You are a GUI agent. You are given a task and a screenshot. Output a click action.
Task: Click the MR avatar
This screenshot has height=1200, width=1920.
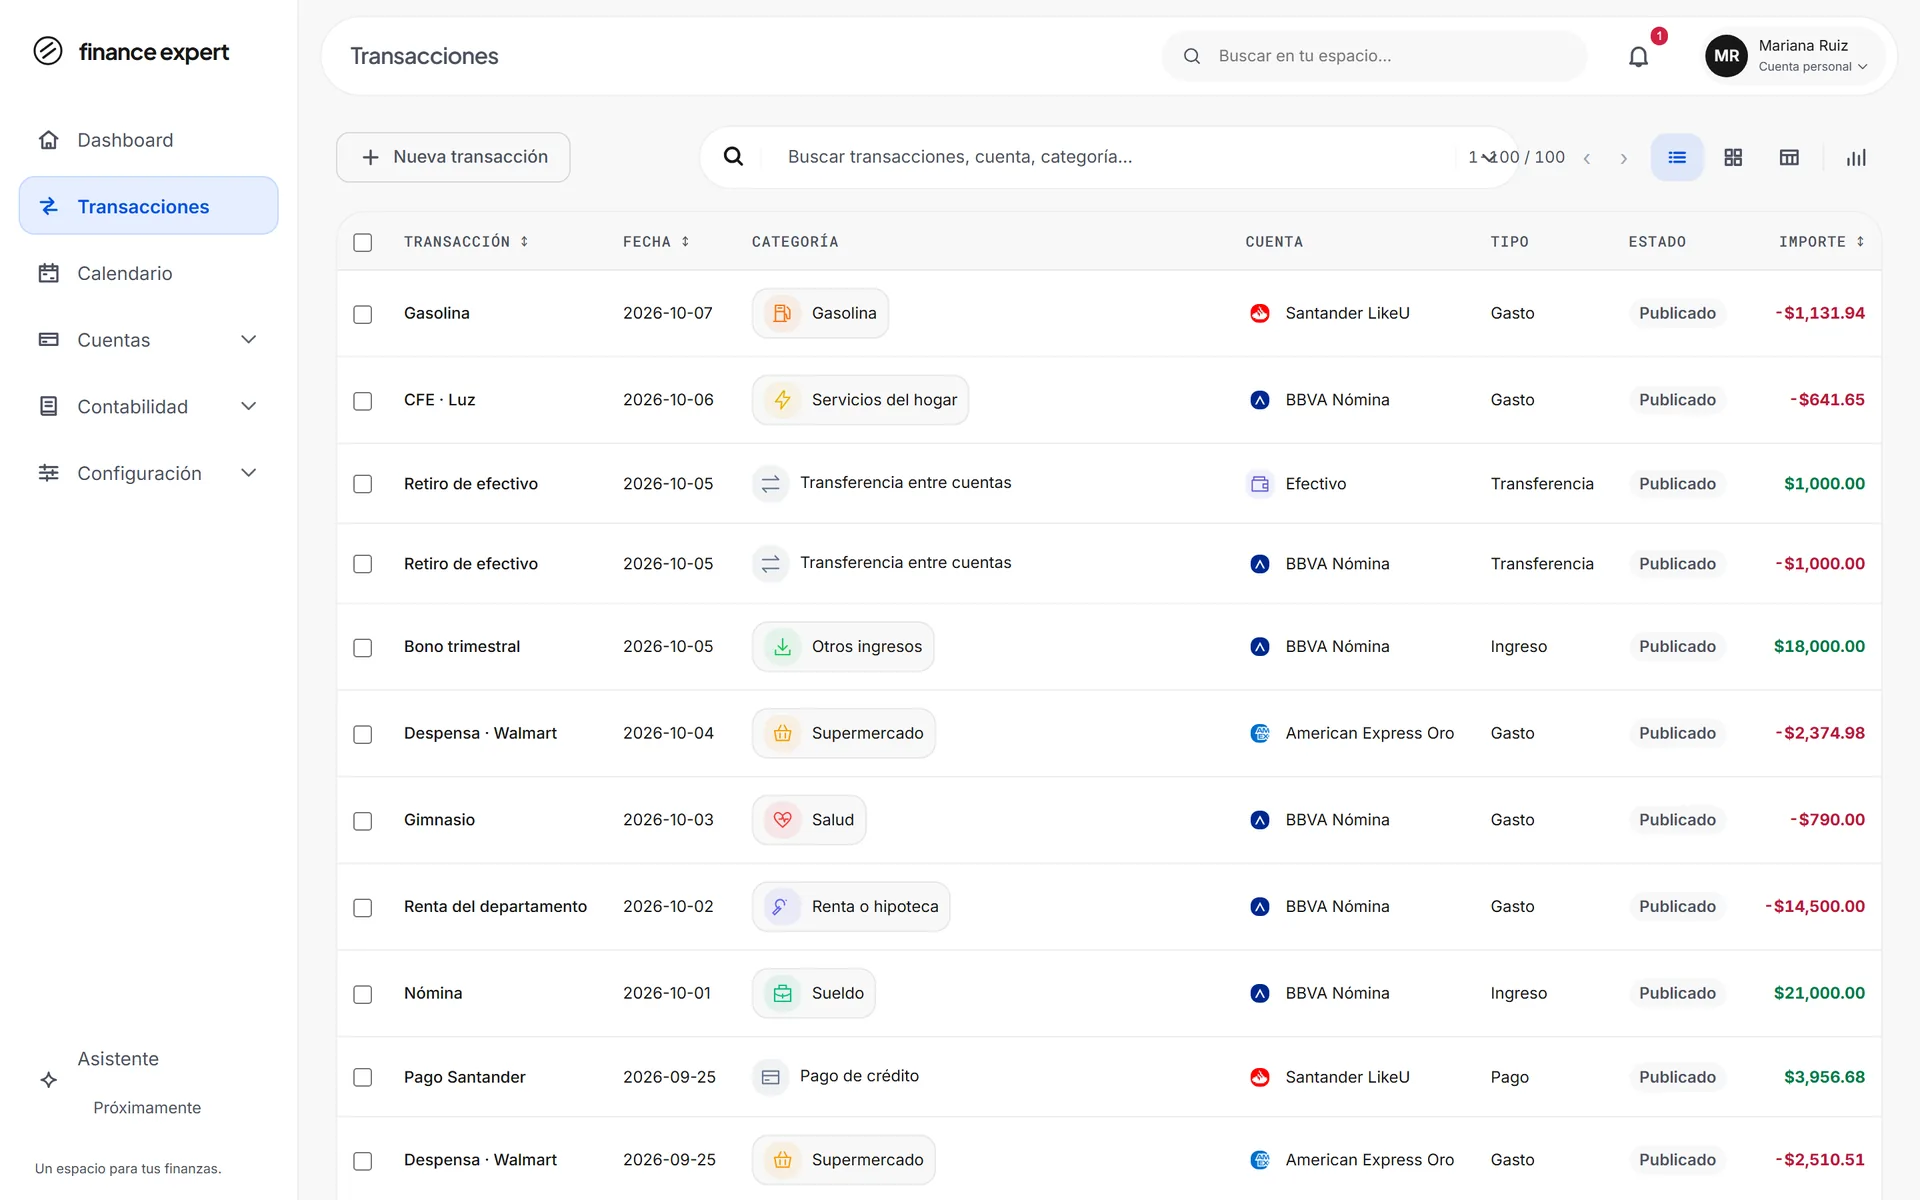(1726, 56)
